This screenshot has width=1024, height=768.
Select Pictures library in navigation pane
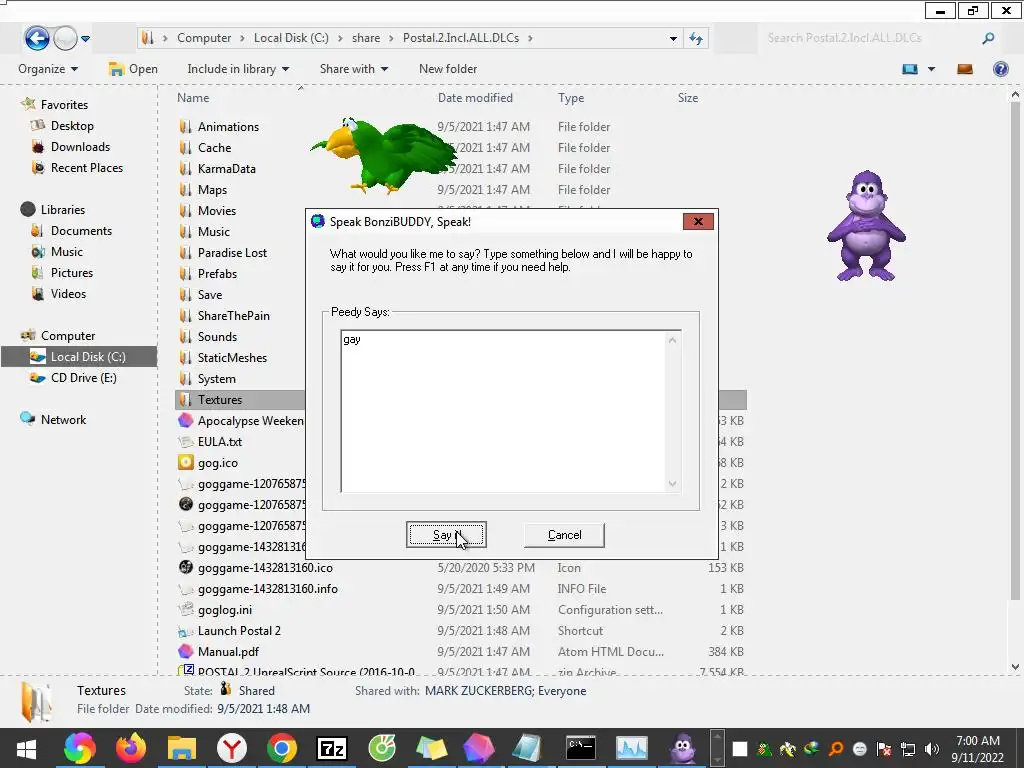(72, 273)
